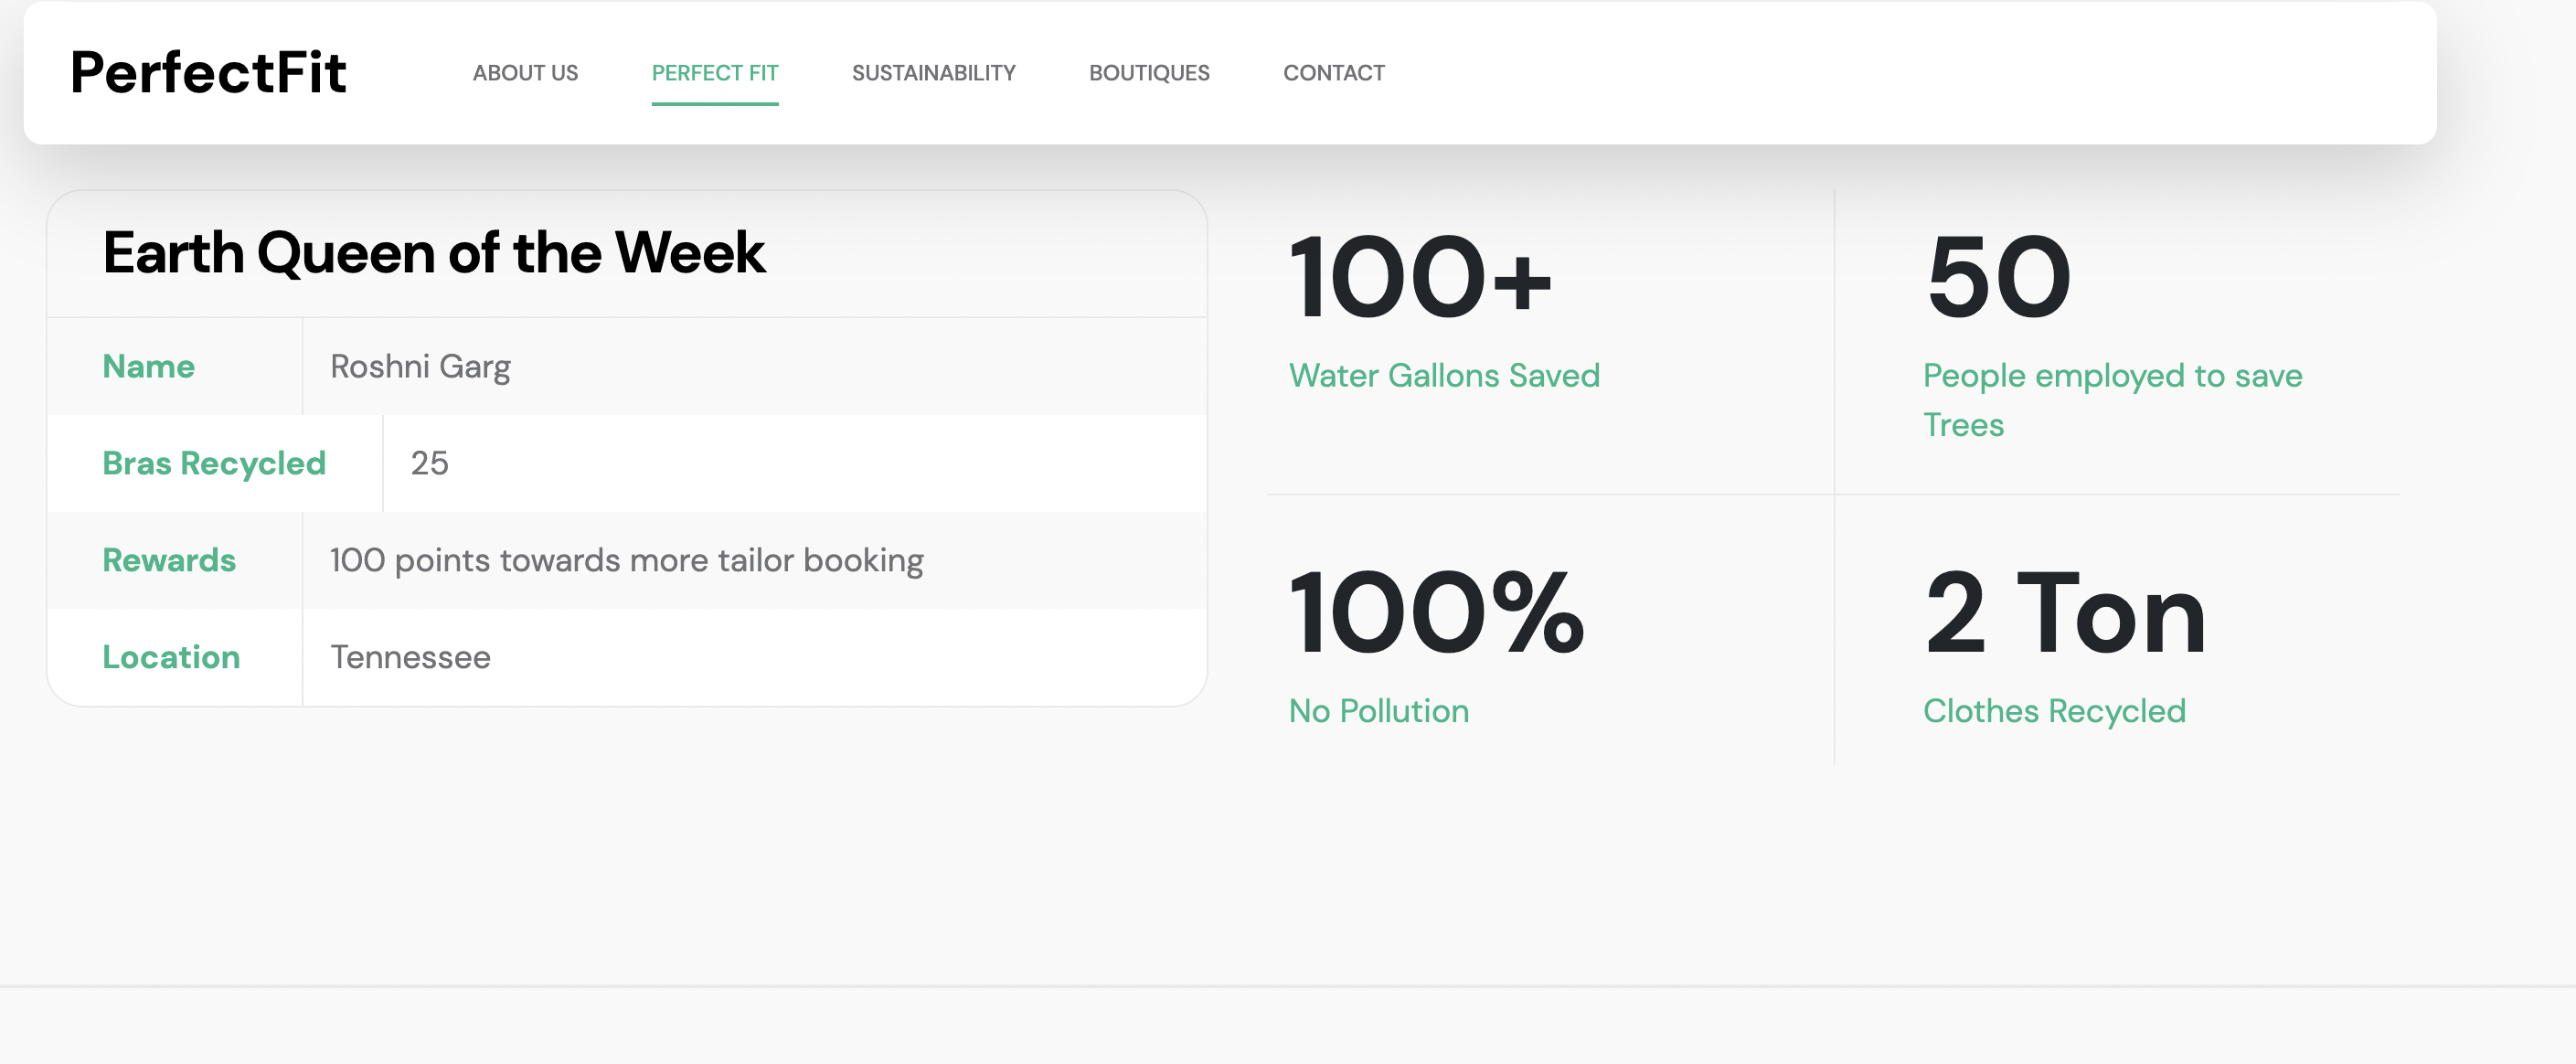
Task: Select the Clothes Recycled caption
Action: tap(2053, 711)
